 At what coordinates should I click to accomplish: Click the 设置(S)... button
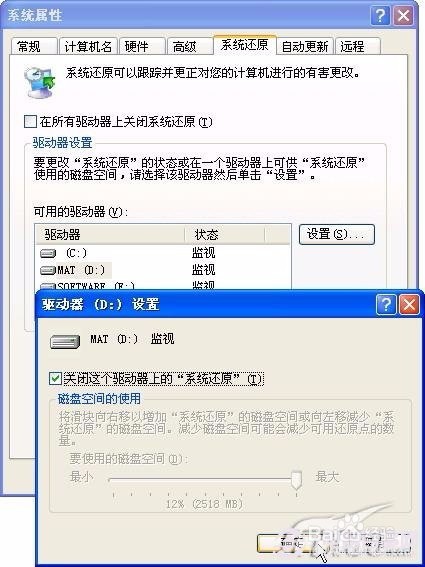337,234
